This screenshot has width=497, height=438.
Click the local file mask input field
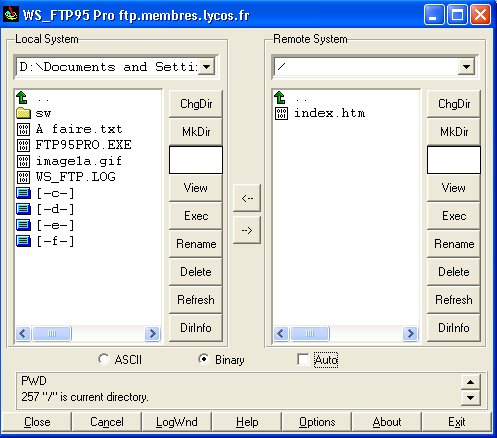pos(196,160)
